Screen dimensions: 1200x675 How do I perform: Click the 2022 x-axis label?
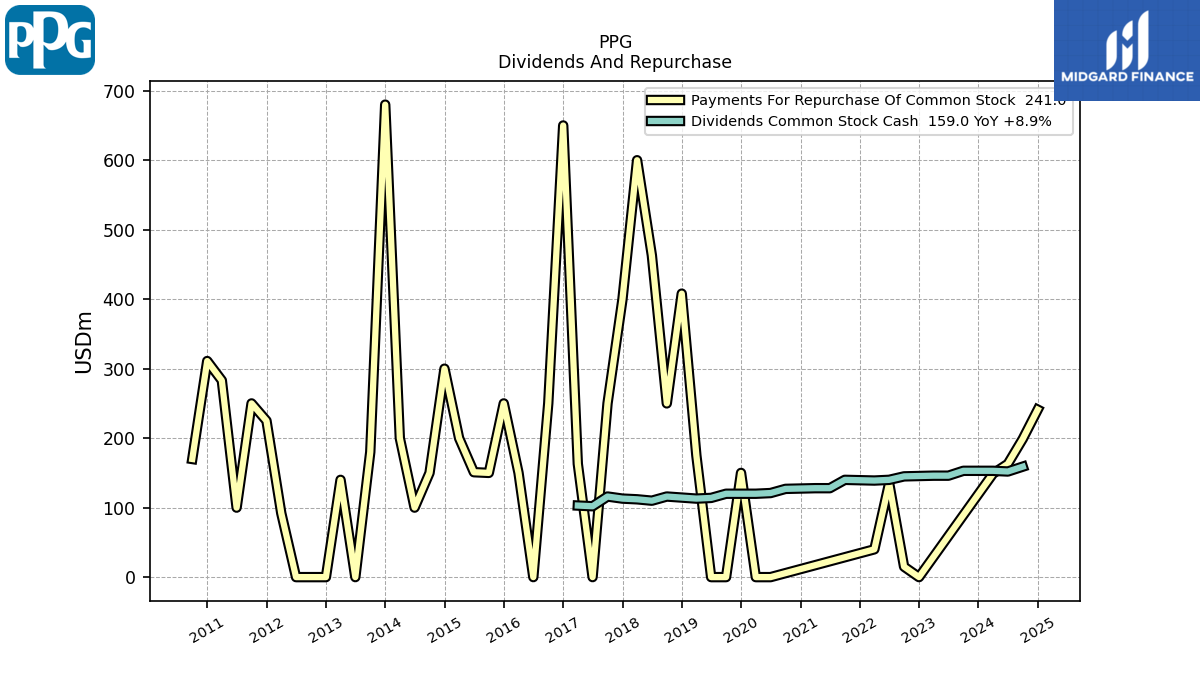pyautogui.click(x=859, y=630)
